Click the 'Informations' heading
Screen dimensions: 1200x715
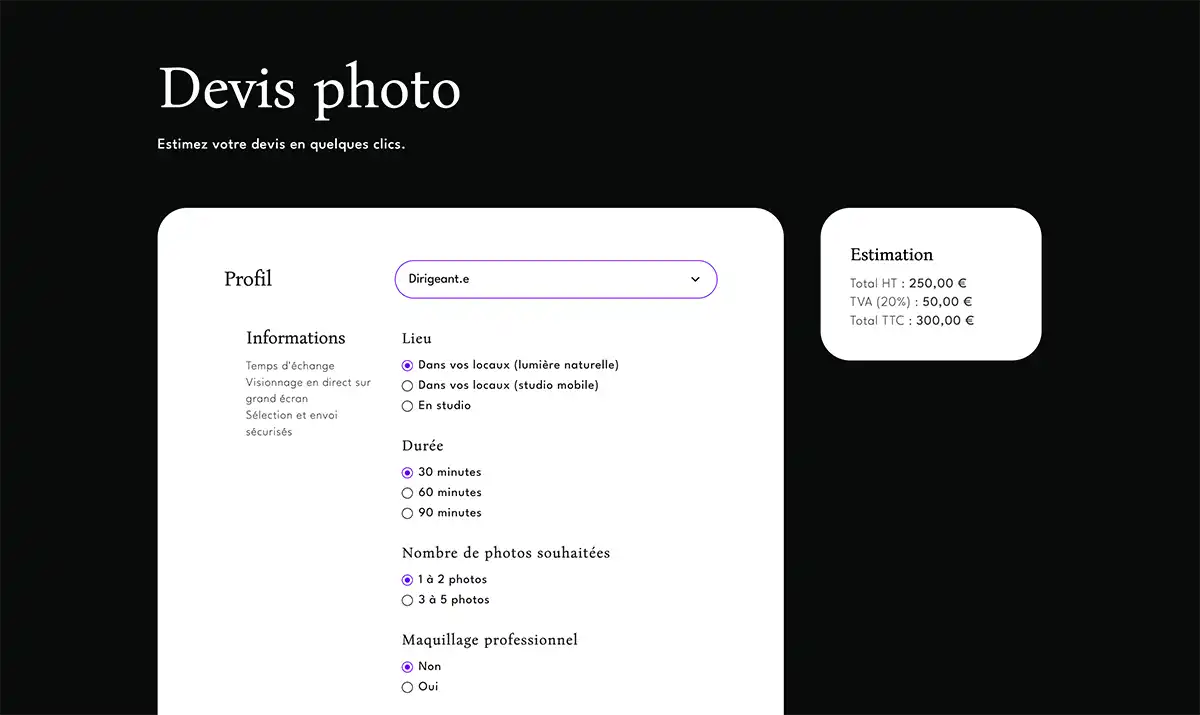point(295,338)
